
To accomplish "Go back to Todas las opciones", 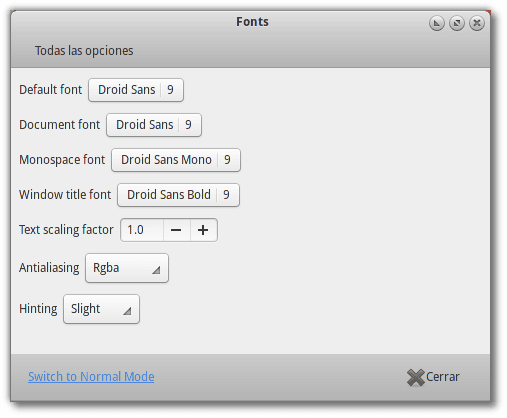I will 84,51.
